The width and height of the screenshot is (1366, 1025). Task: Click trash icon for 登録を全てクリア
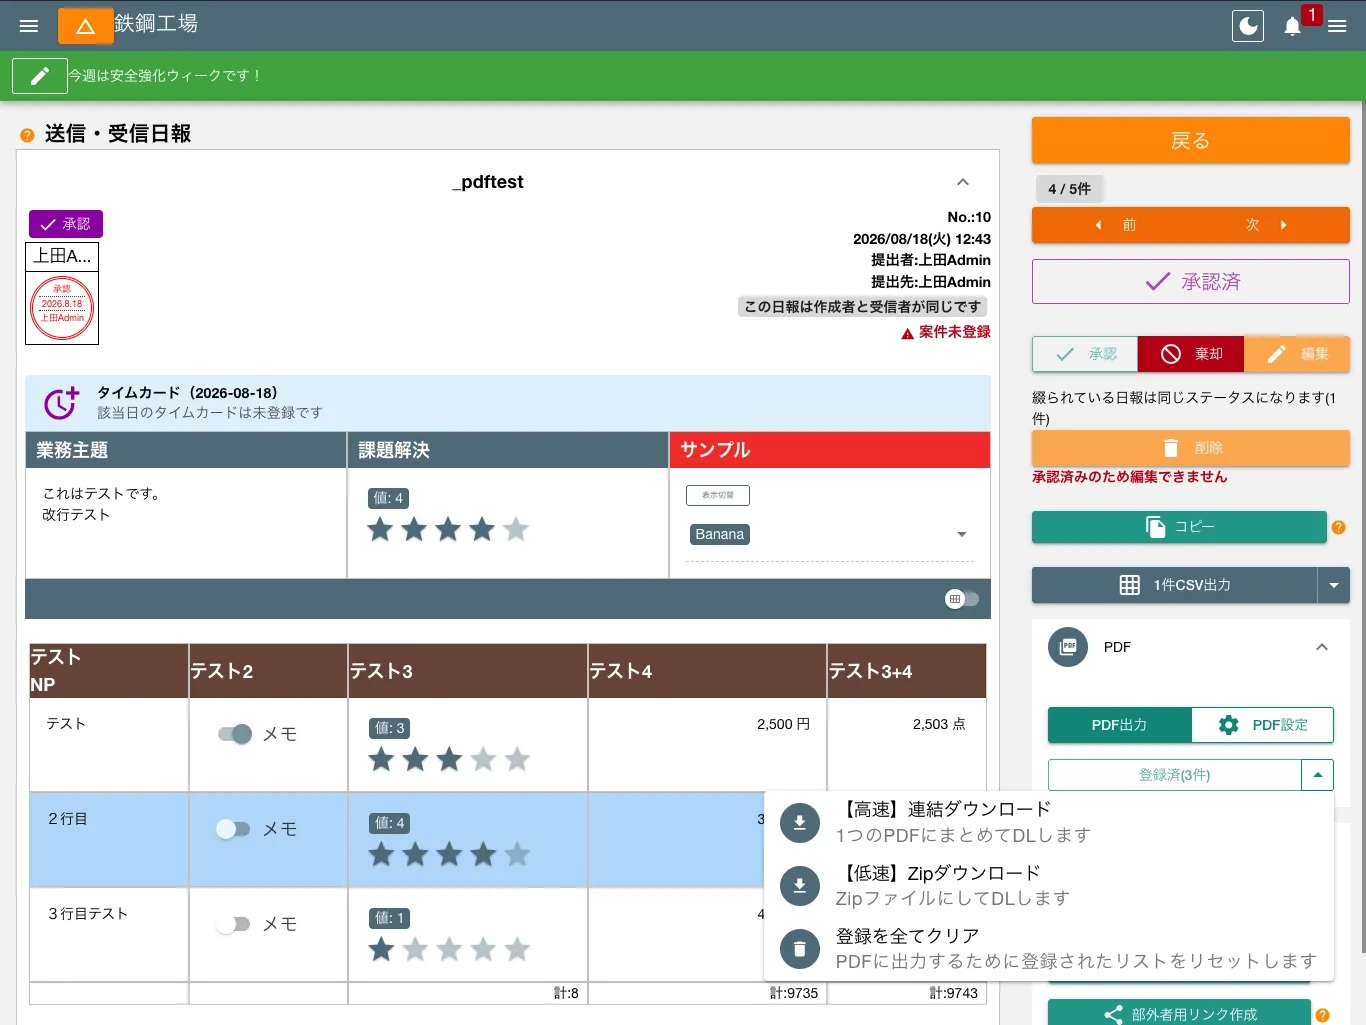point(800,948)
